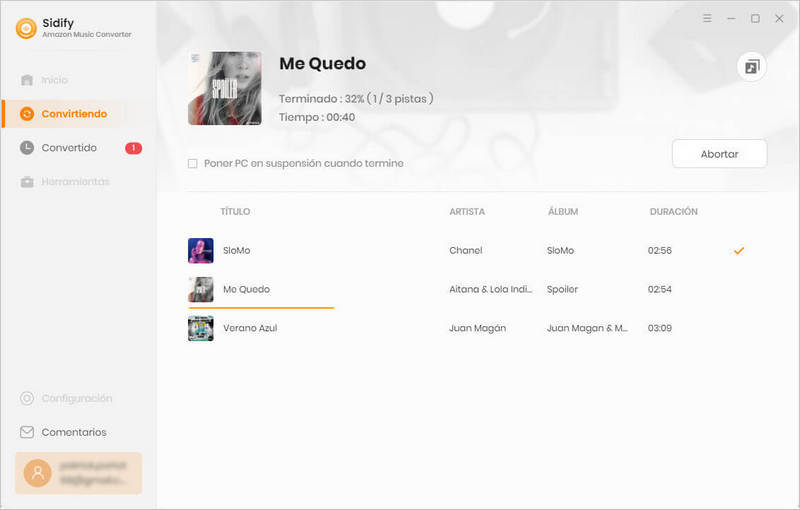The image size is (800, 510).
Task: Click the Me Quedo album cover art
Action: click(225, 88)
